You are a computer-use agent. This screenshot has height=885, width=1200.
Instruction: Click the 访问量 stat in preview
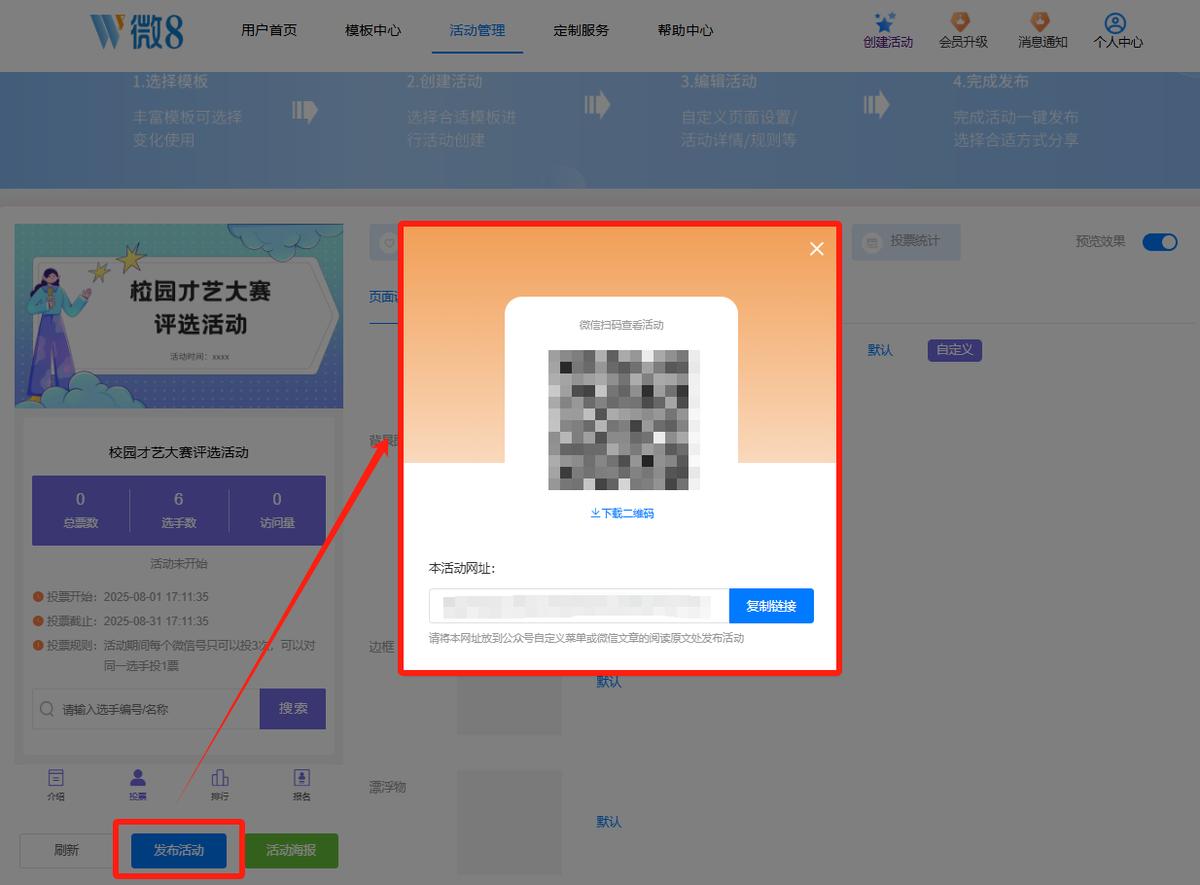tap(277, 510)
